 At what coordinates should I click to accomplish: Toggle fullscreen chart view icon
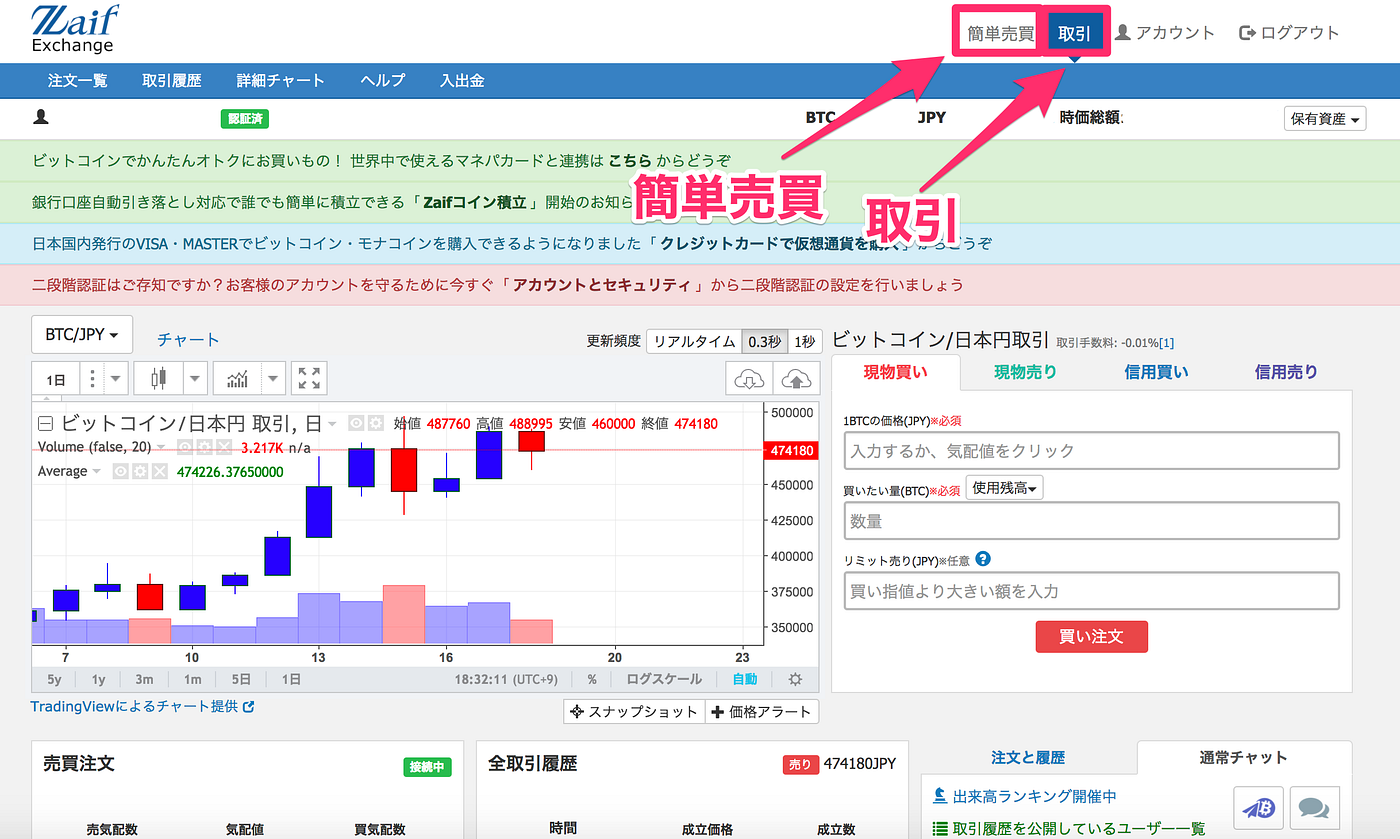[x=309, y=379]
